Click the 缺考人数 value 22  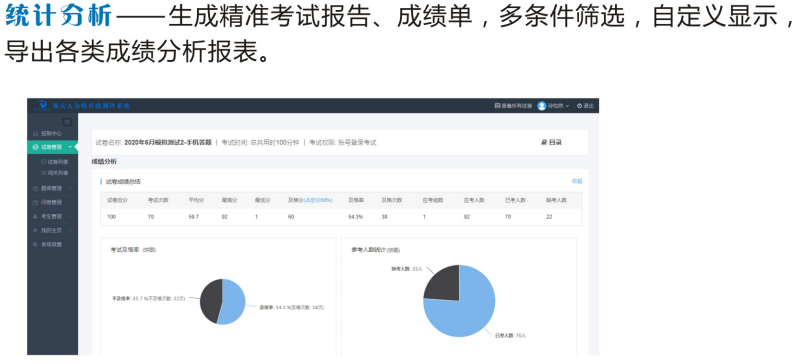point(550,217)
